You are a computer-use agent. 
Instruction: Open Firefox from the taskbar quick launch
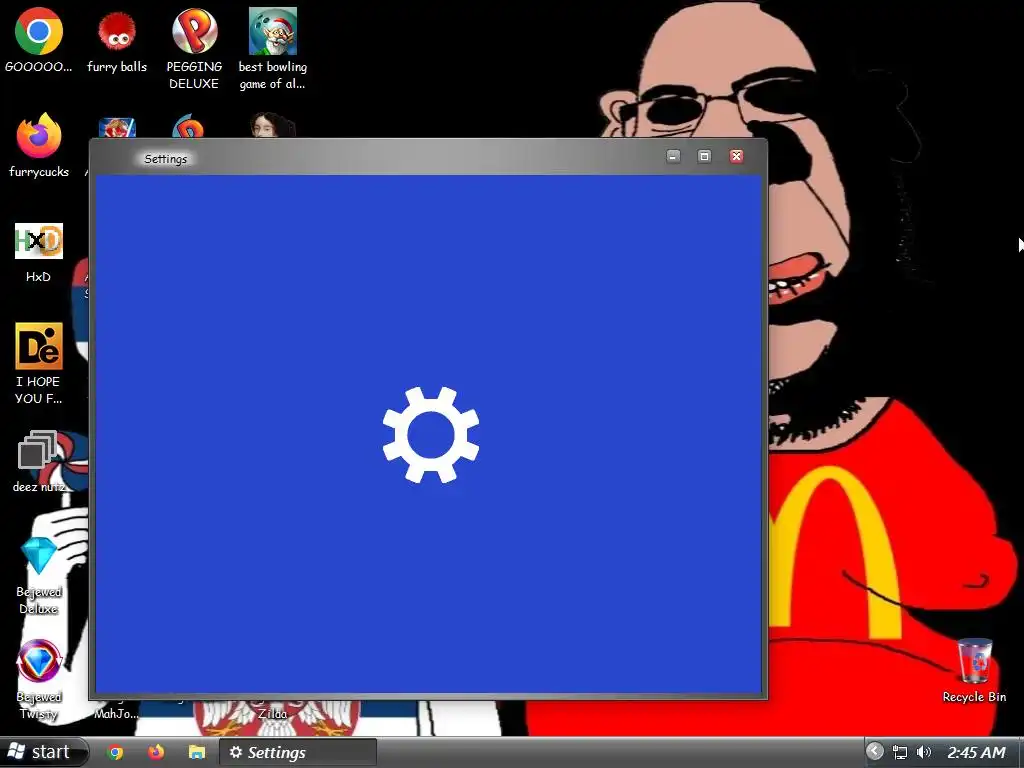click(x=156, y=752)
